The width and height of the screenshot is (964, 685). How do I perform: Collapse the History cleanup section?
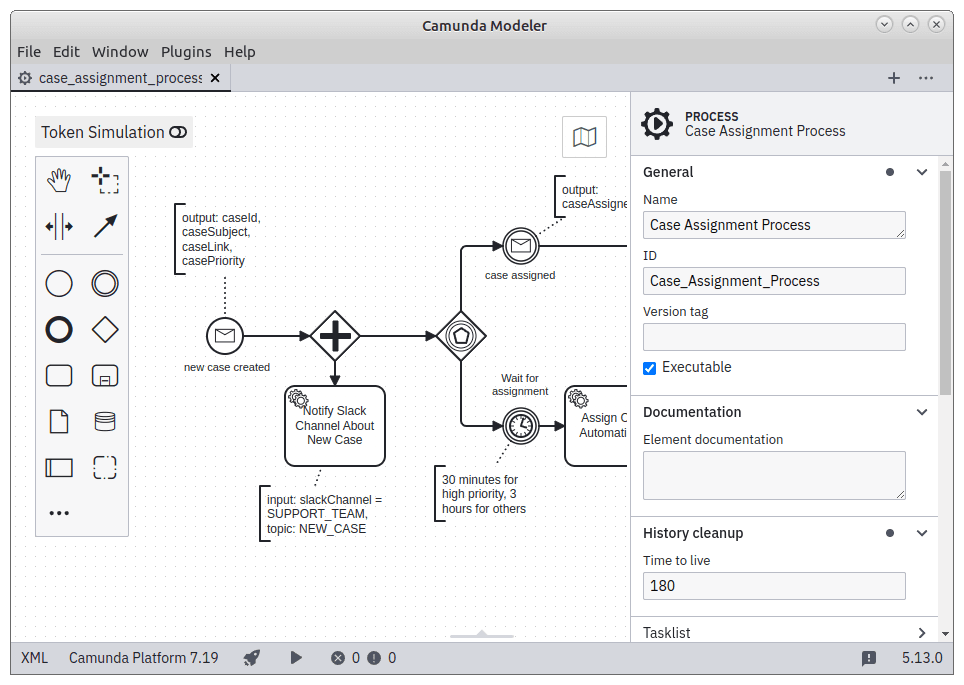pos(922,533)
